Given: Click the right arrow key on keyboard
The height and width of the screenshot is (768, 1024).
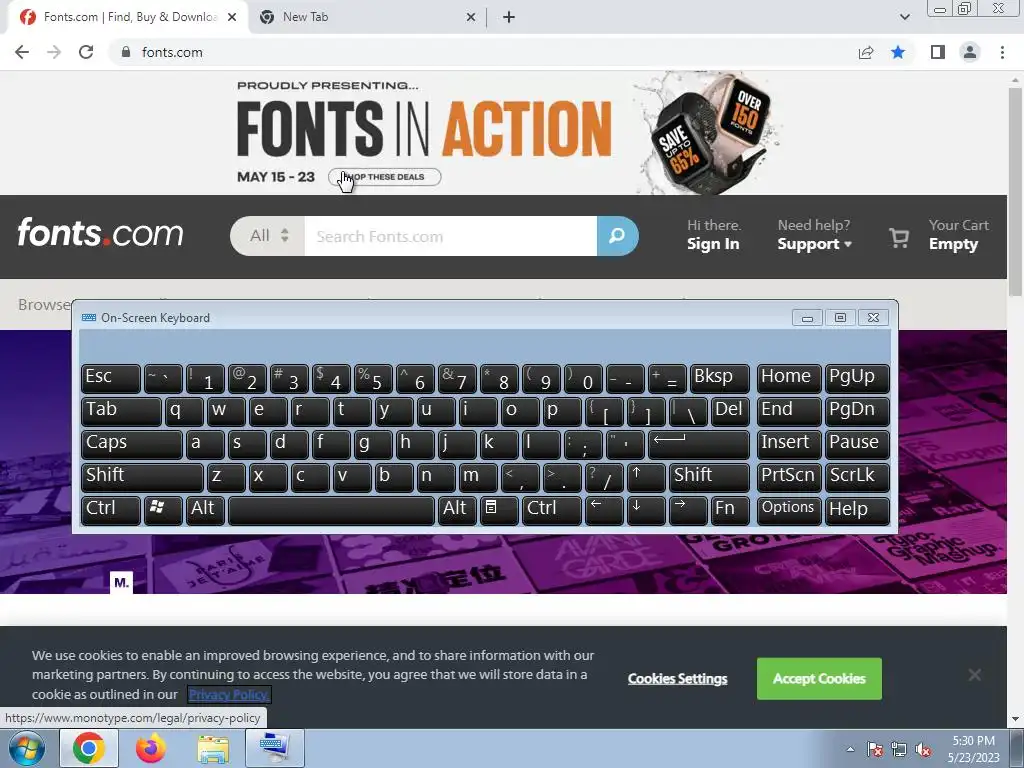Looking at the screenshot, I should [x=688, y=511].
